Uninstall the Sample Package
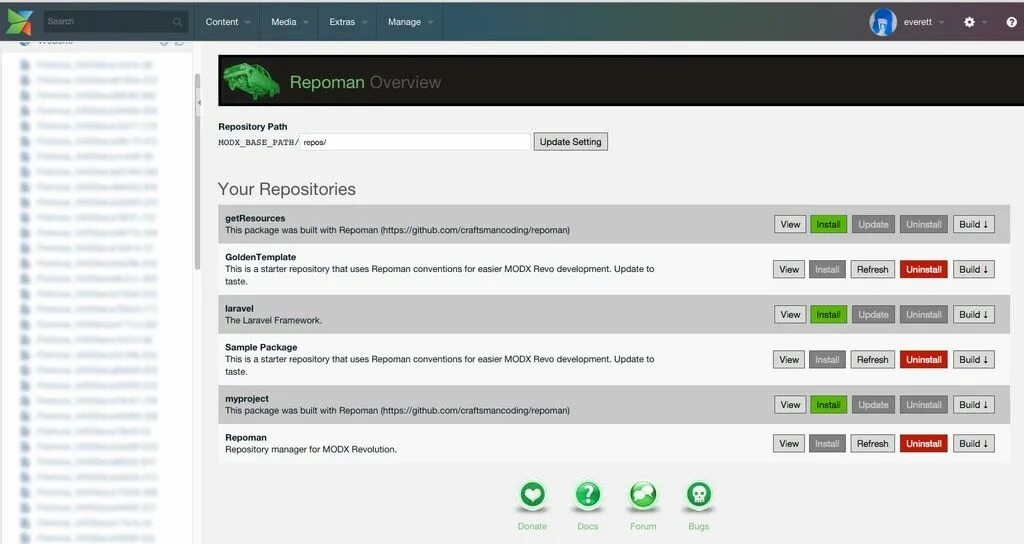Viewport: 1024px width, 544px height. click(923, 359)
